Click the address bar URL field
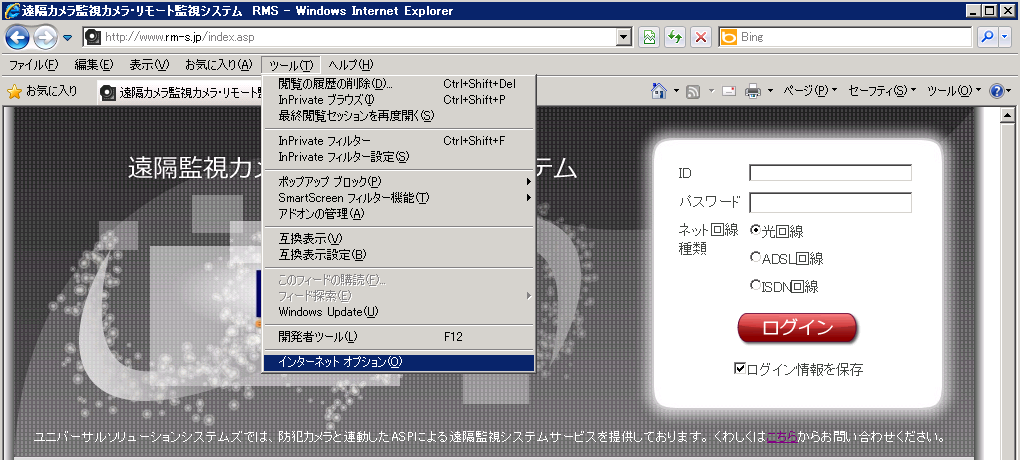Viewport: 1020px width, 460px height. (x=350, y=37)
